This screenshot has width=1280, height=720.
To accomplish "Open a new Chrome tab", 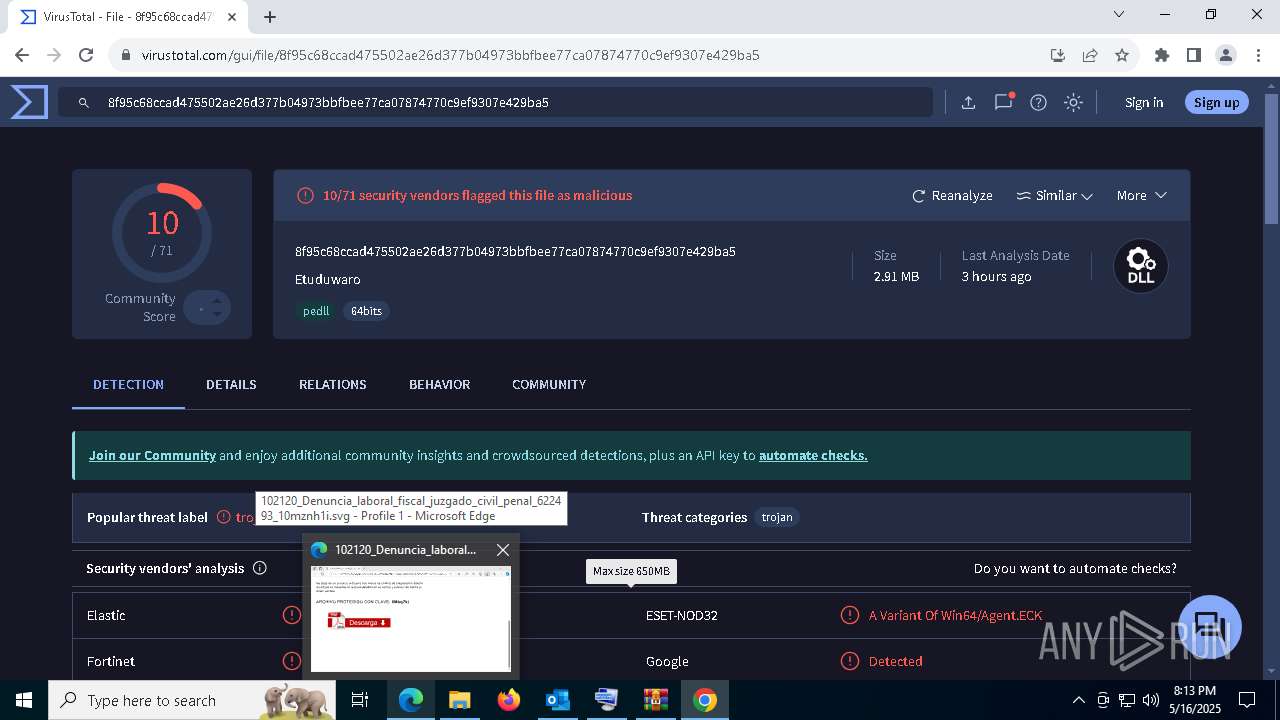I will point(270,16).
